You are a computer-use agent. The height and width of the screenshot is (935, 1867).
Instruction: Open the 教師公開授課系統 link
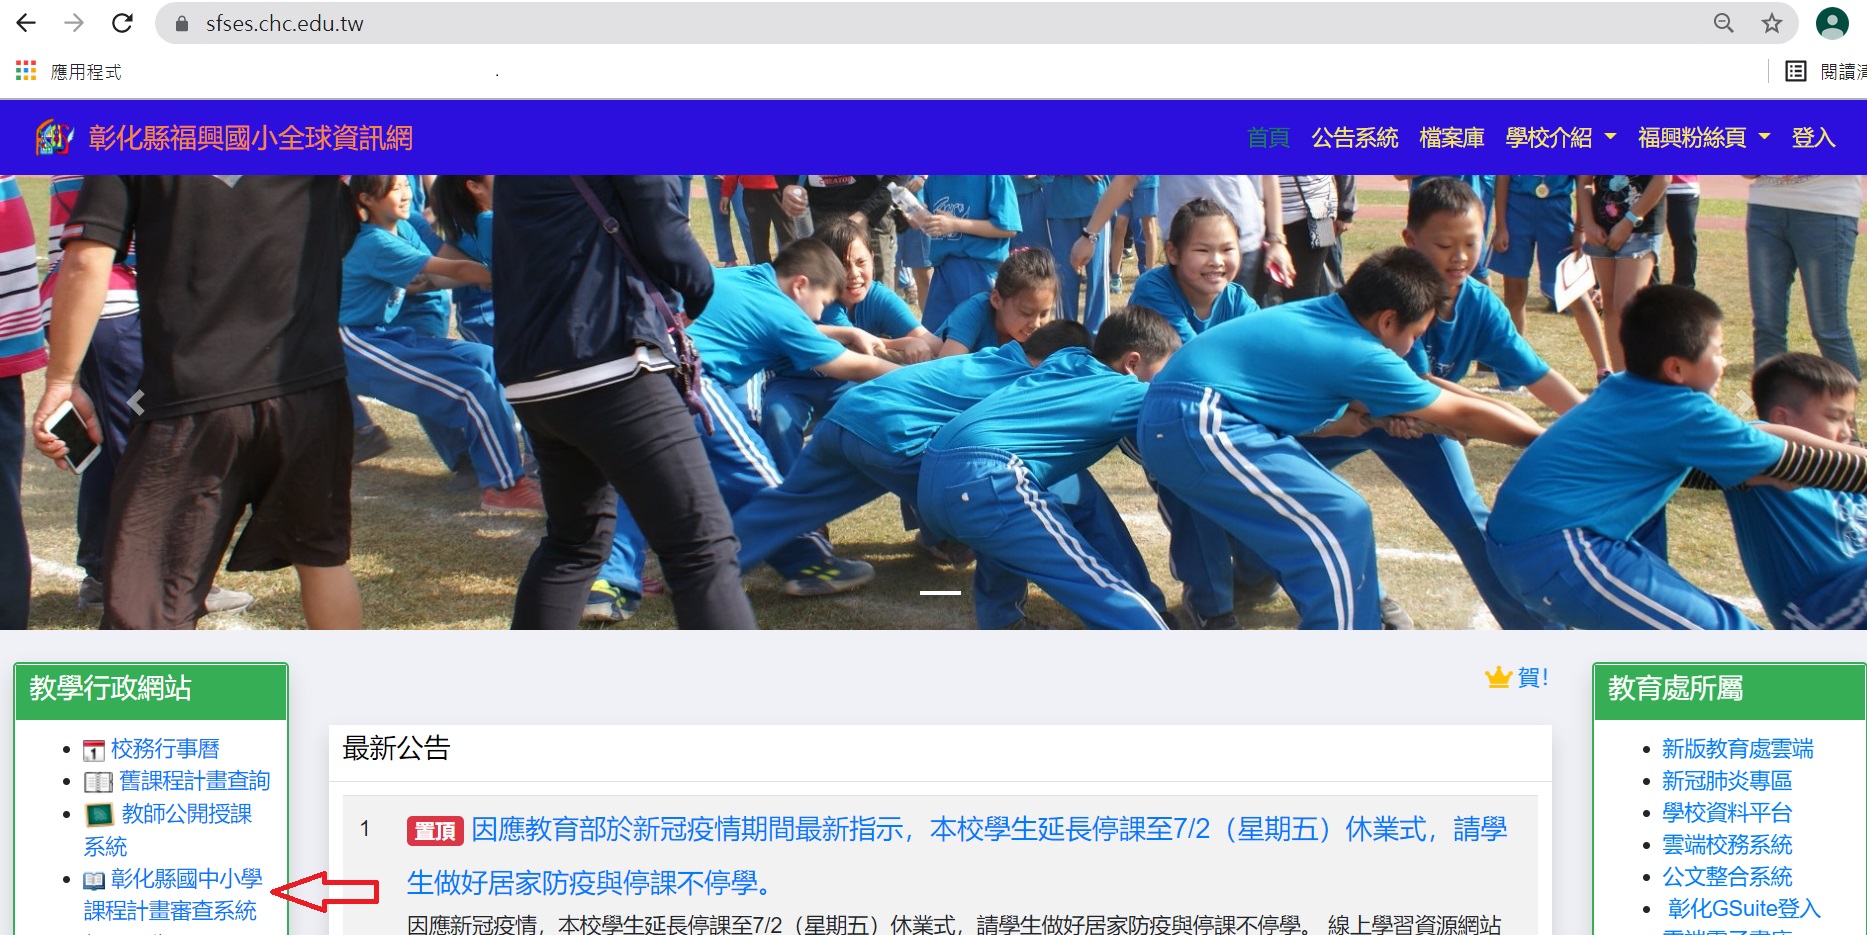168,830
